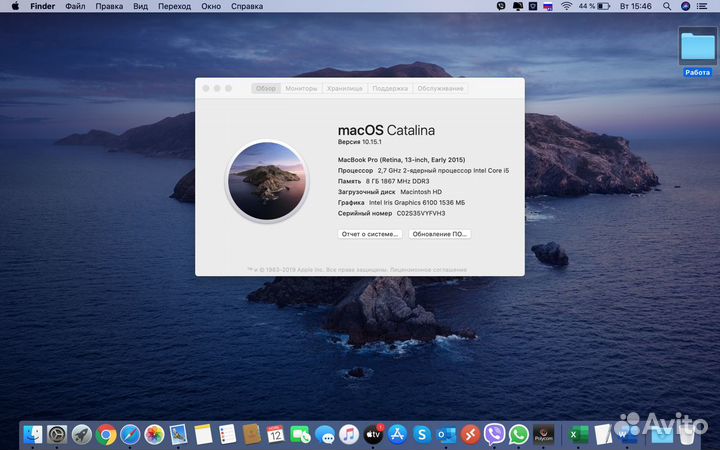The height and width of the screenshot is (450, 720).
Task: Open Music app in the Dock
Action: 349,434
